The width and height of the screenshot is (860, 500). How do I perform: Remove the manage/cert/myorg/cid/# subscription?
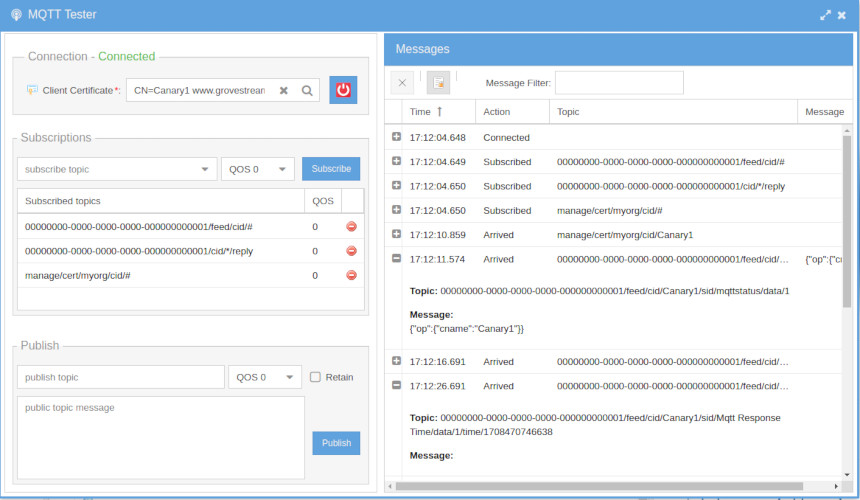coord(351,275)
